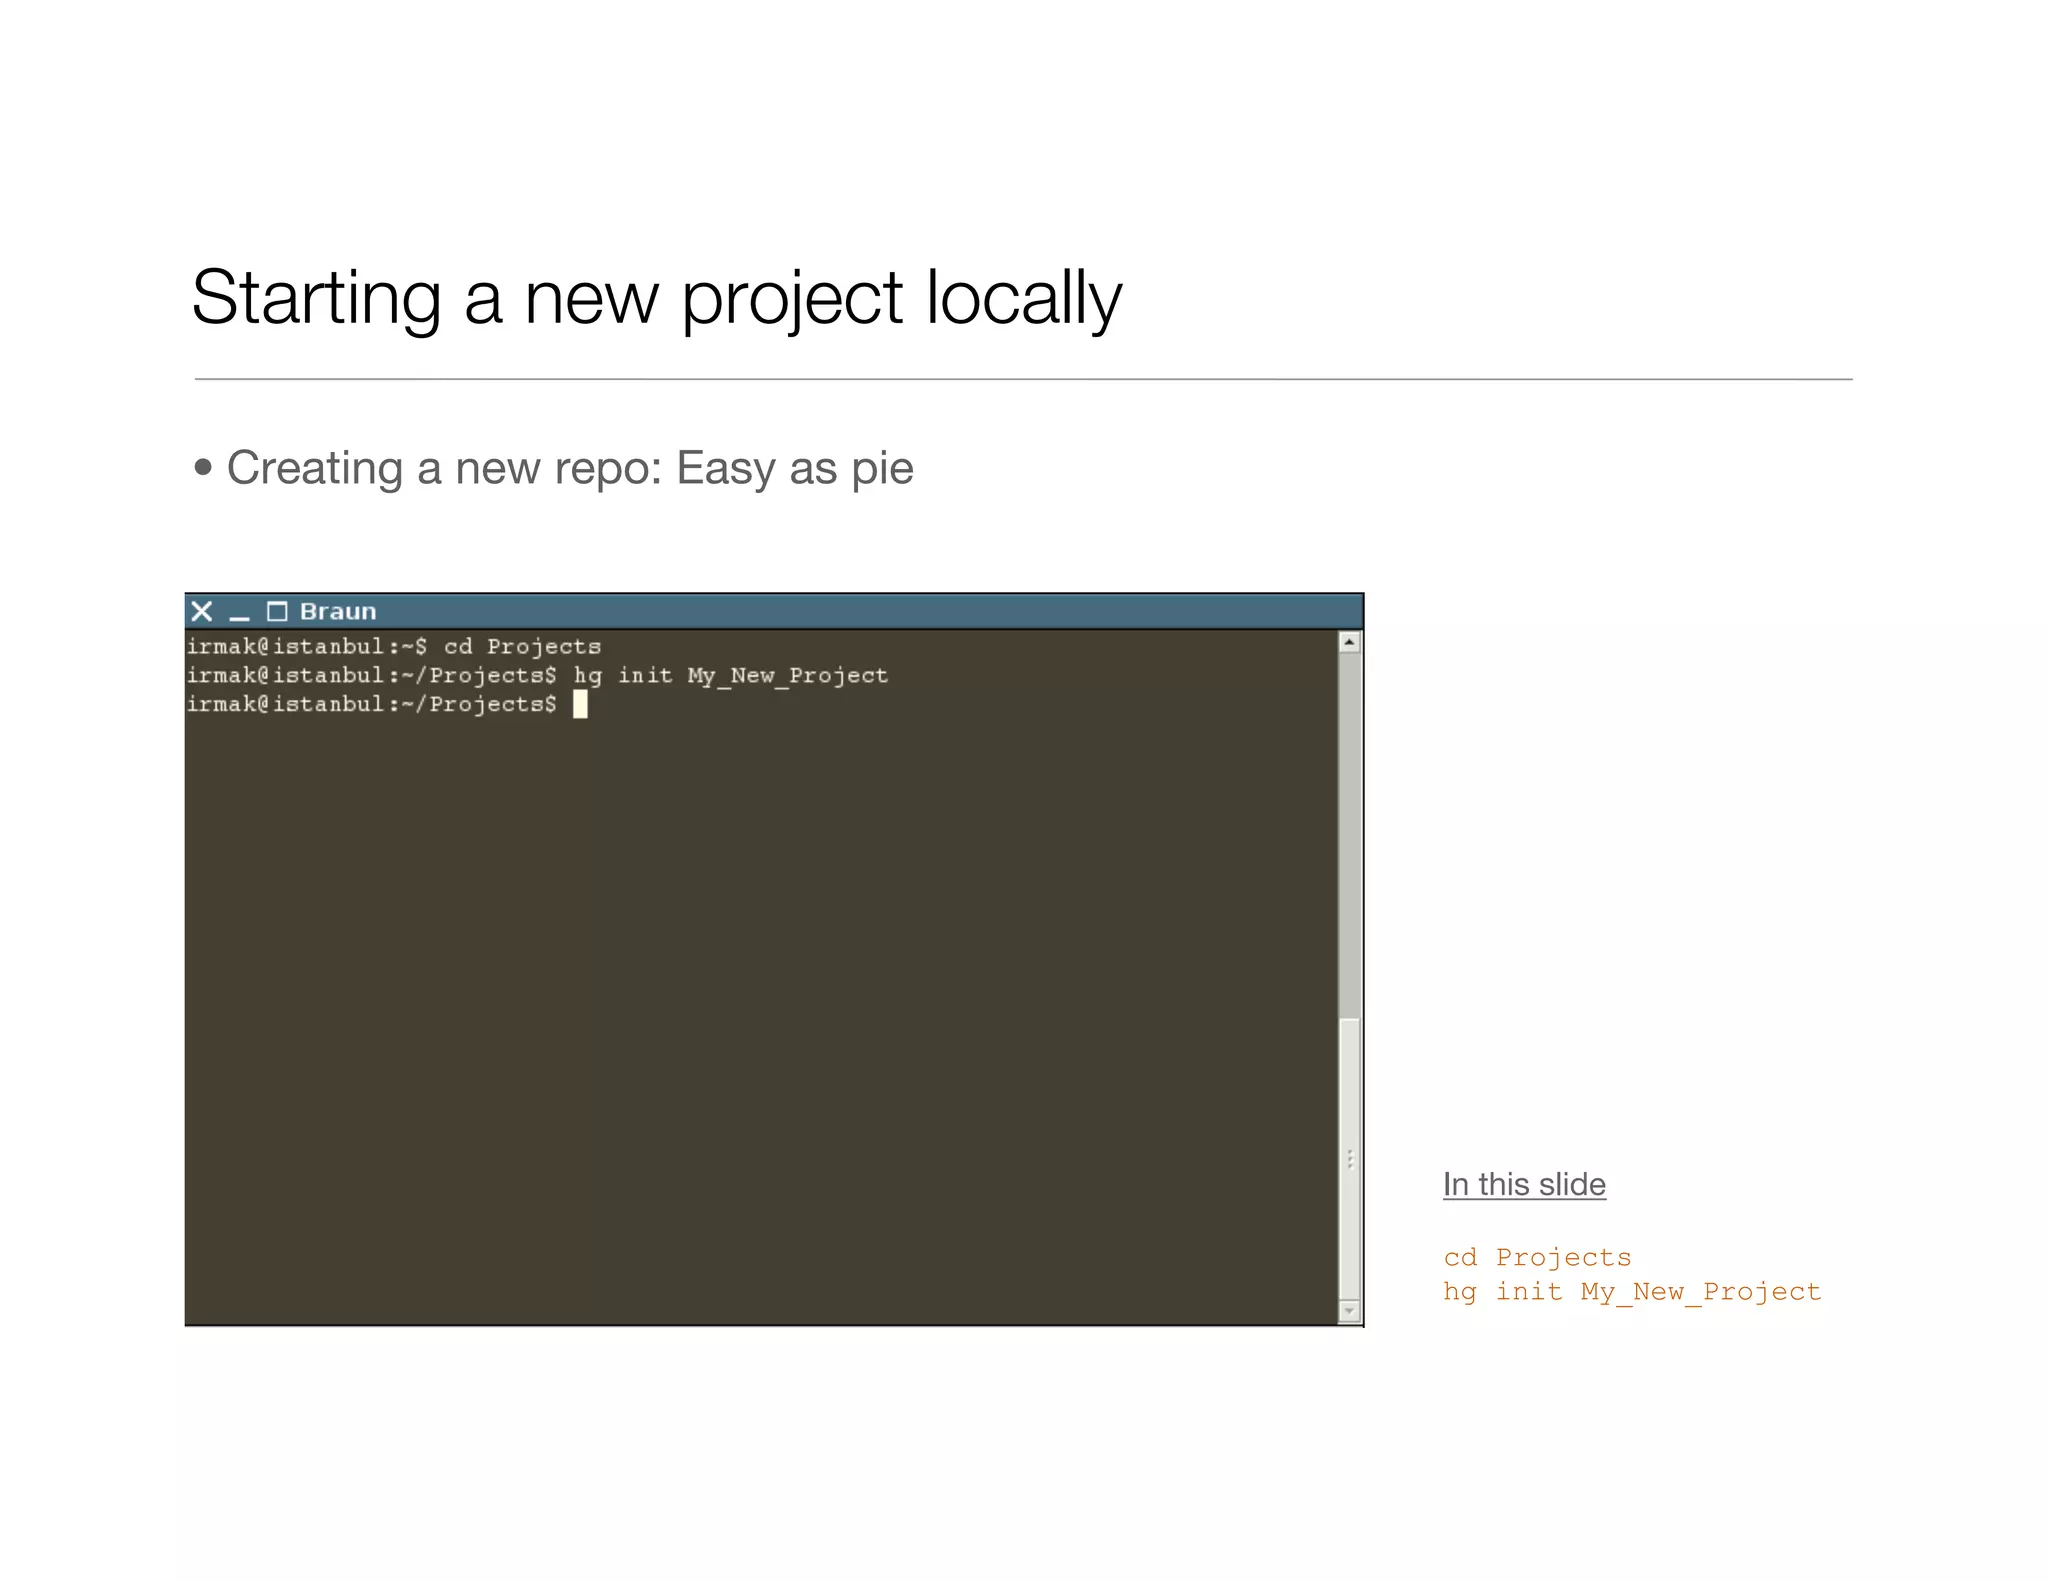Click the terminal scrollbar up arrow

pyautogui.click(x=1349, y=642)
